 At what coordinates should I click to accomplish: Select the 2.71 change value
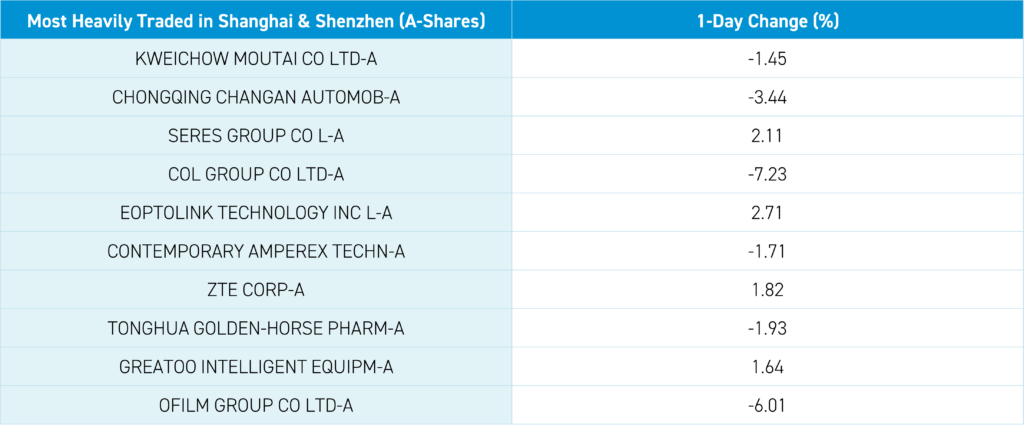point(768,213)
